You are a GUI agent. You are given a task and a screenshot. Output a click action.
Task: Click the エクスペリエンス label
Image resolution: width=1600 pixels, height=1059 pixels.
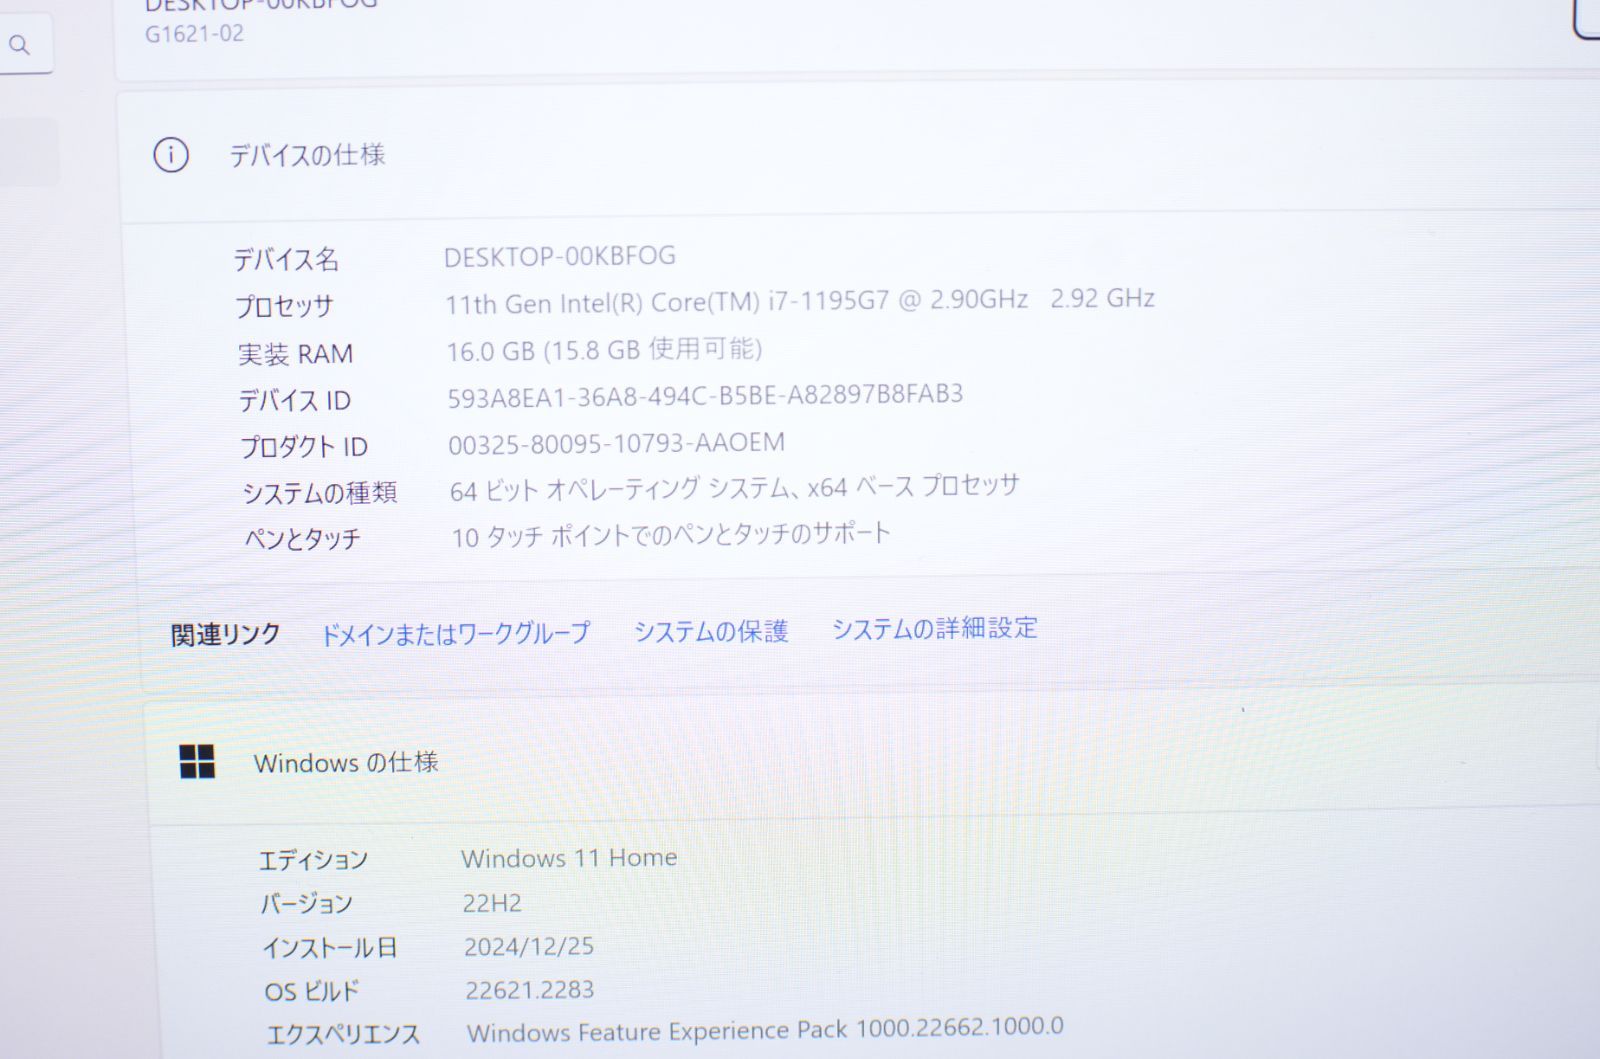[x=343, y=1034]
